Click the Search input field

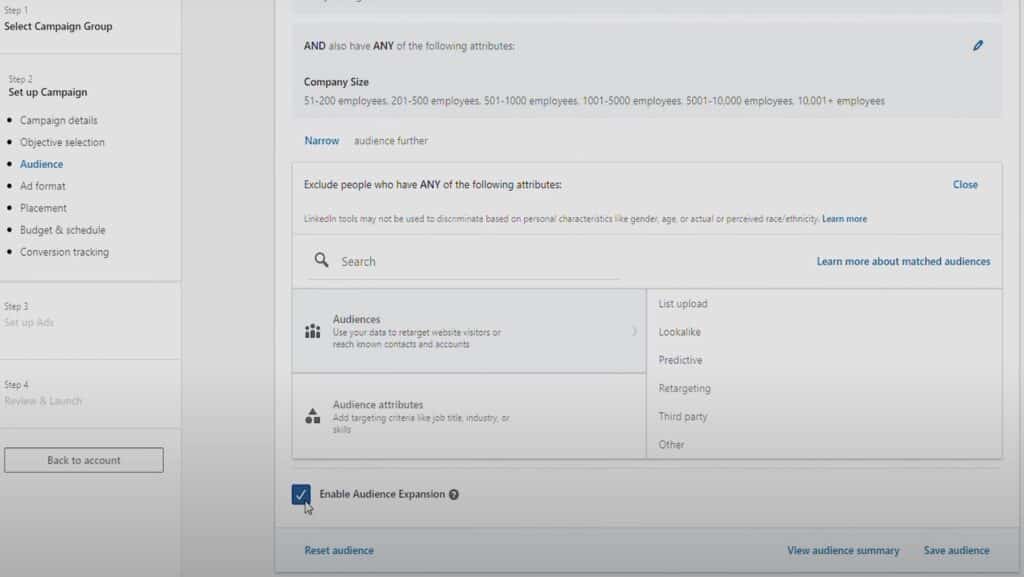[x=478, y=262]
